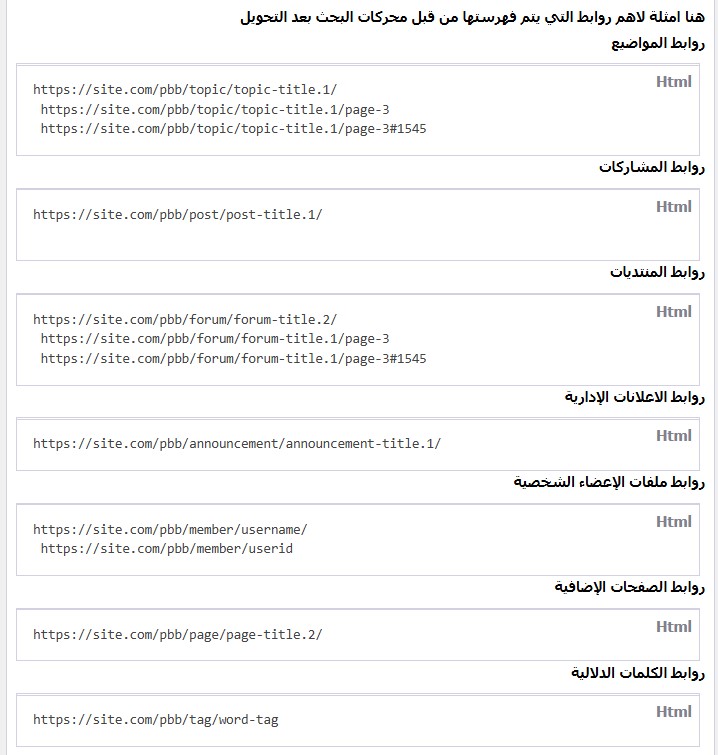Click the topic-title.1/page-3 URL line

point(215,109)
